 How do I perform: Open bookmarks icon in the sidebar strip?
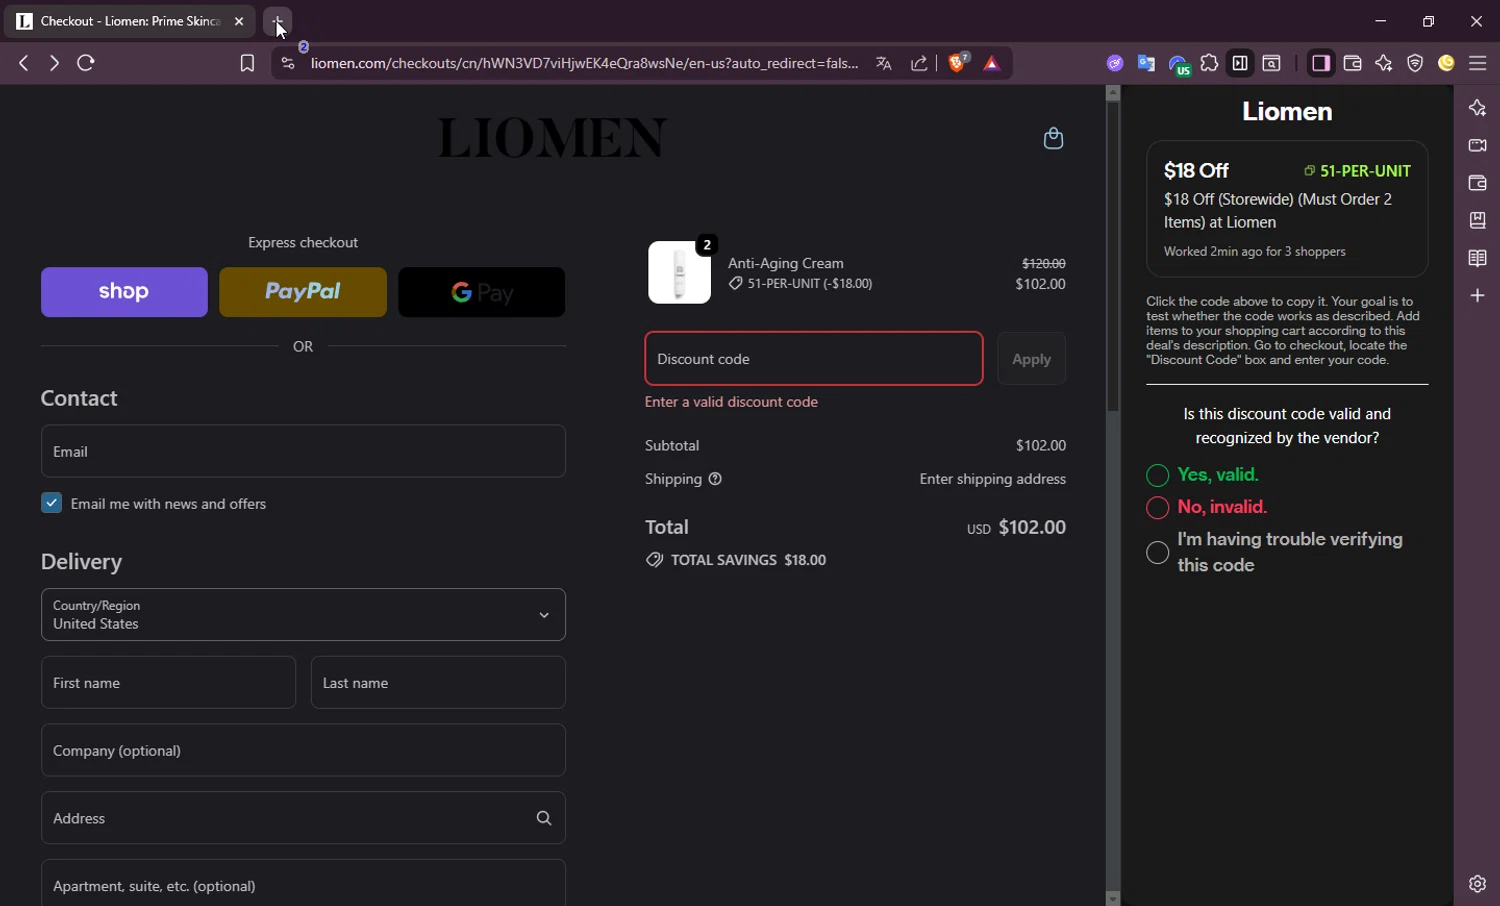(1477, 220)
